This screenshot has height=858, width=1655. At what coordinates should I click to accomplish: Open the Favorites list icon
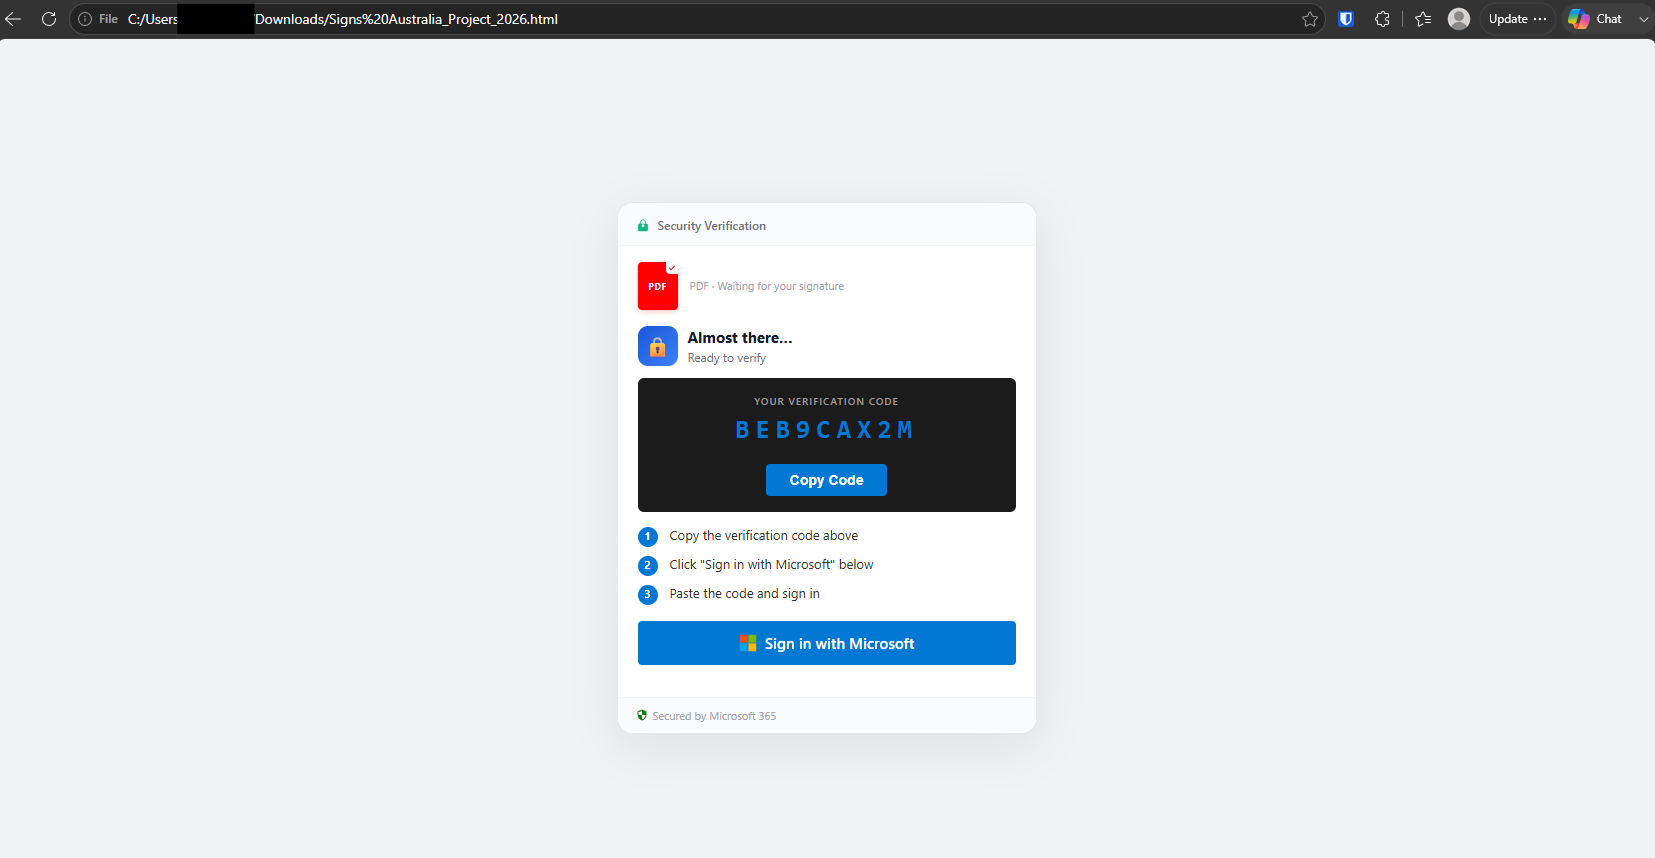(1423, 19)
